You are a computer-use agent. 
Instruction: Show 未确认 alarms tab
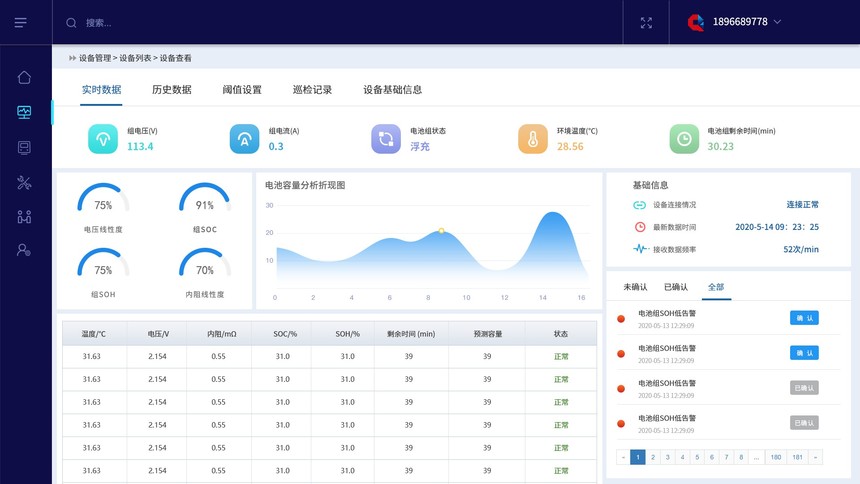(x=635, y=287)
